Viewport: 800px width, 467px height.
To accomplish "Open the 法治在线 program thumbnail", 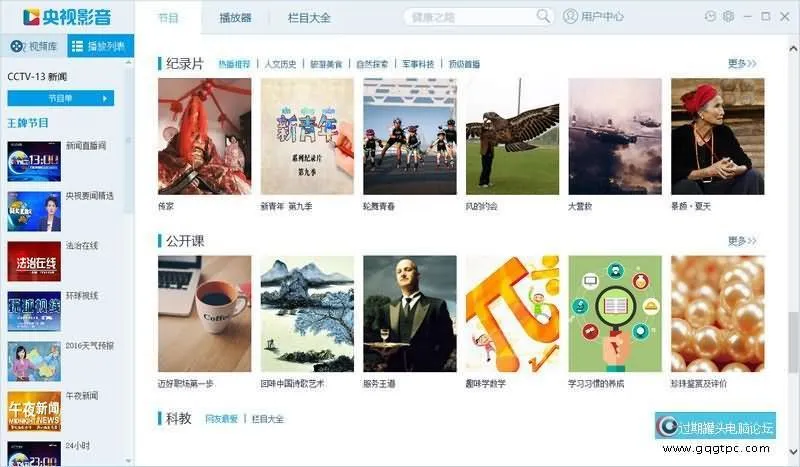I will coord(34,261).
